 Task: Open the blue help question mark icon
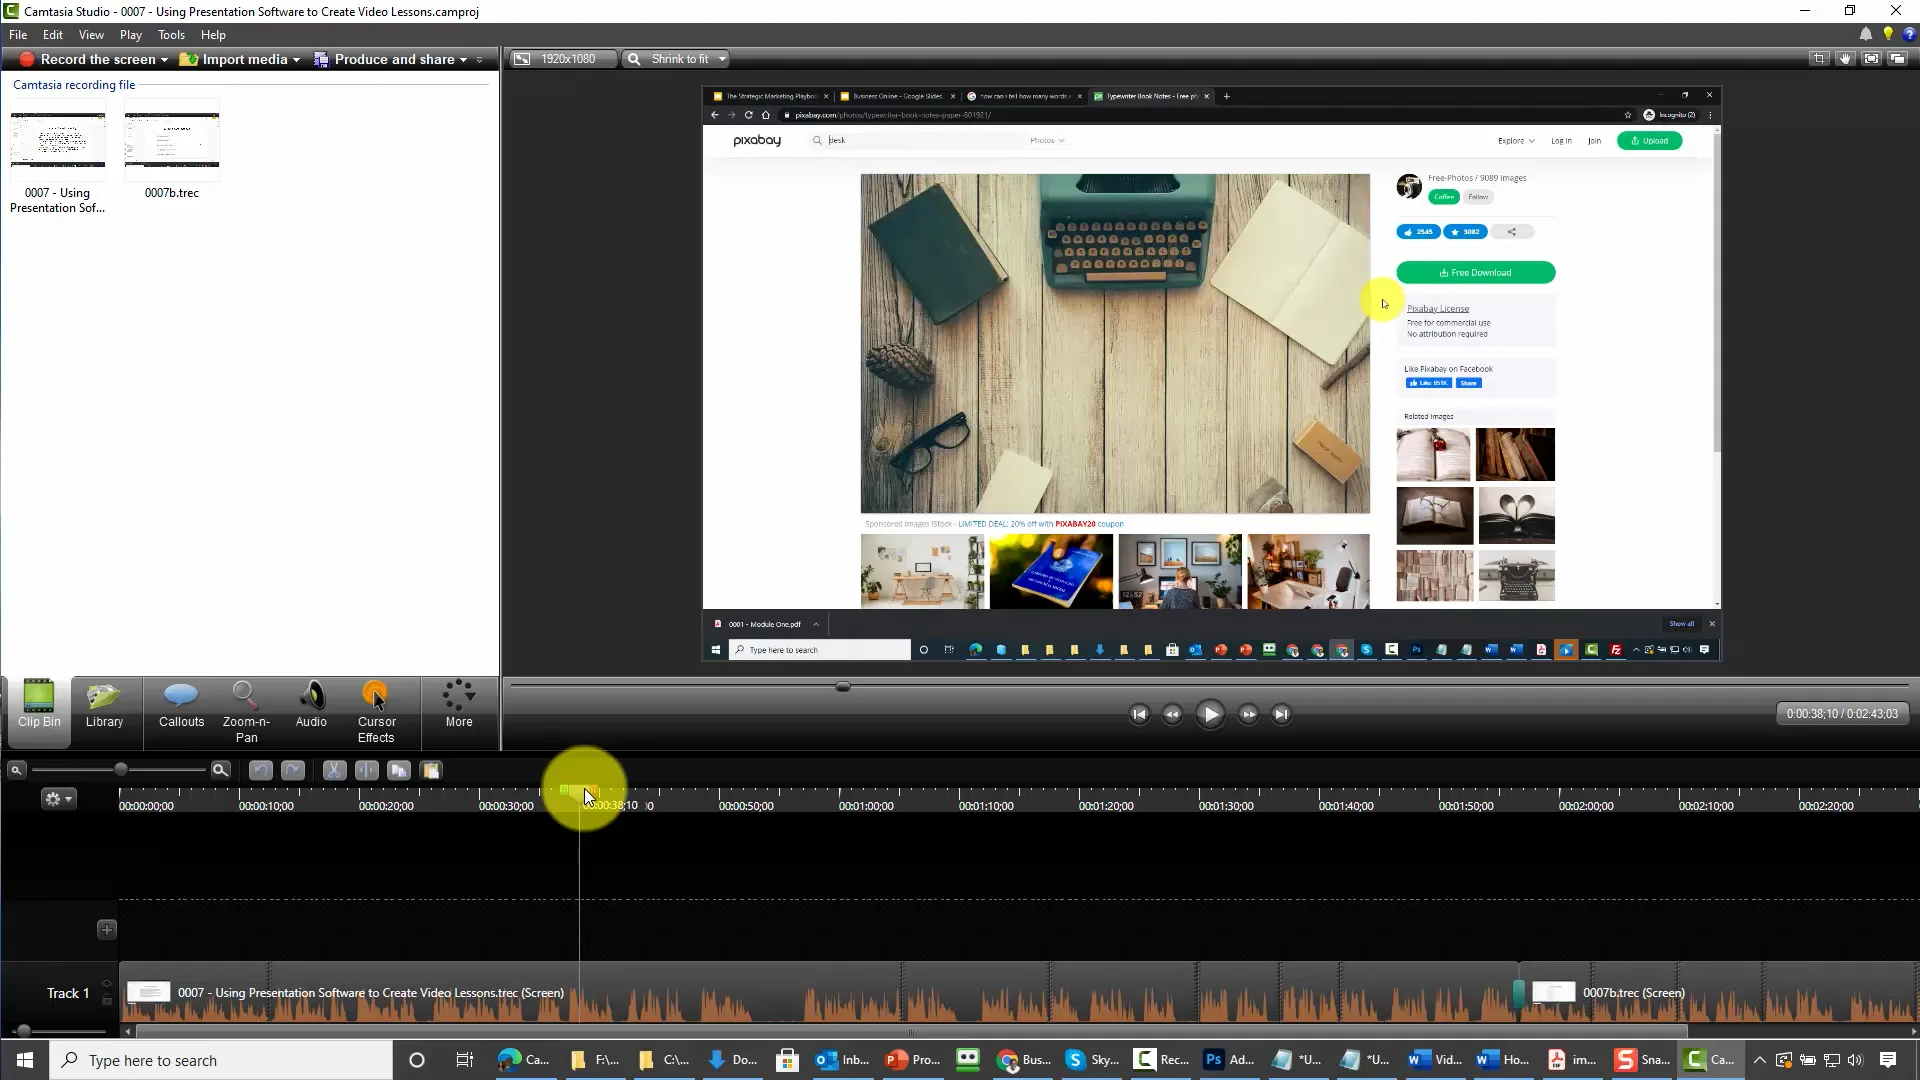(1909, 34)
